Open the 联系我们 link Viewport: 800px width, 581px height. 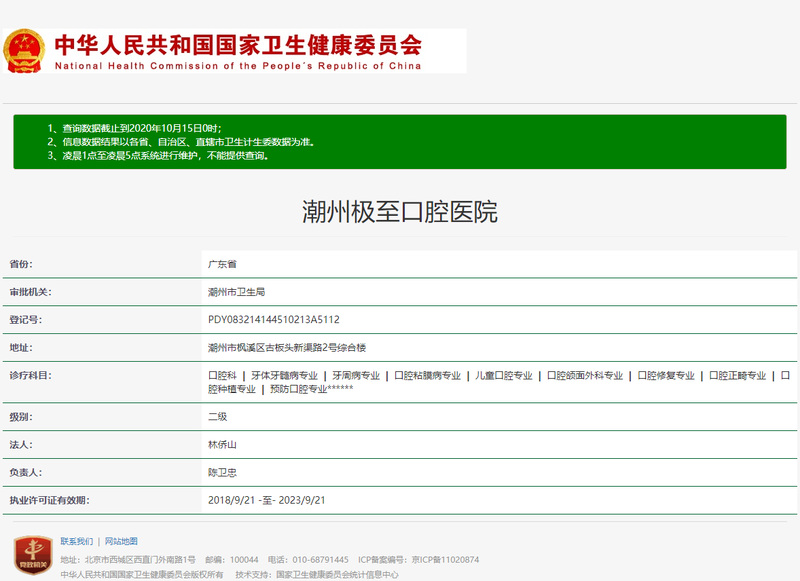(77, 541)
